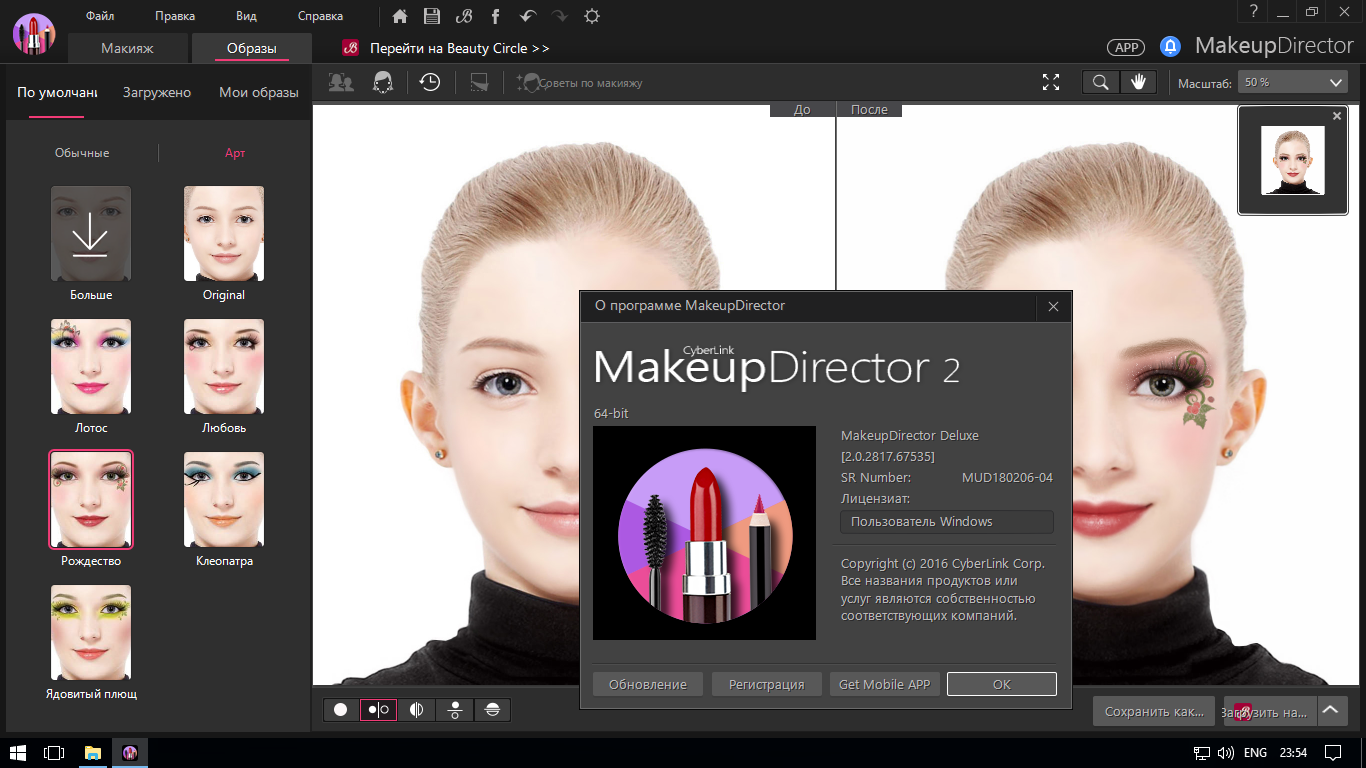
Task: Apply the Любовь look thumbnail
Action: 224,367
